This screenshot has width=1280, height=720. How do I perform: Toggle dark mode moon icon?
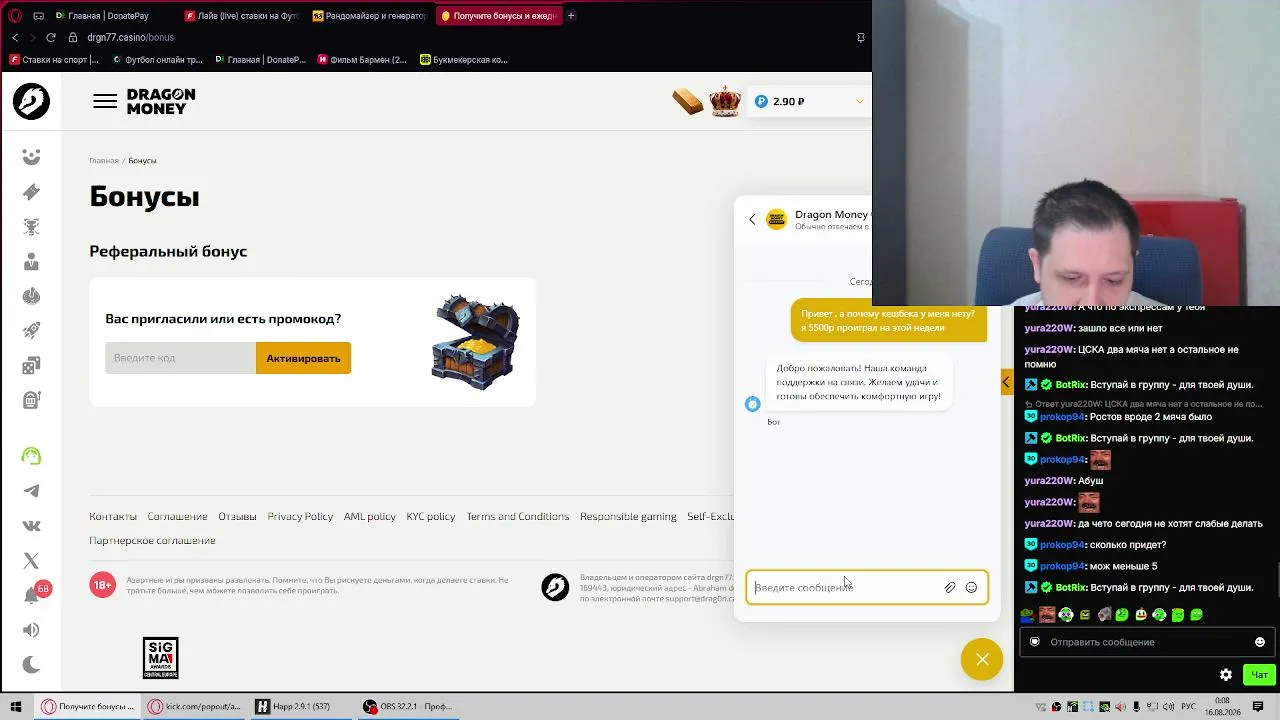pyautogui.click(x=31, y=665)
